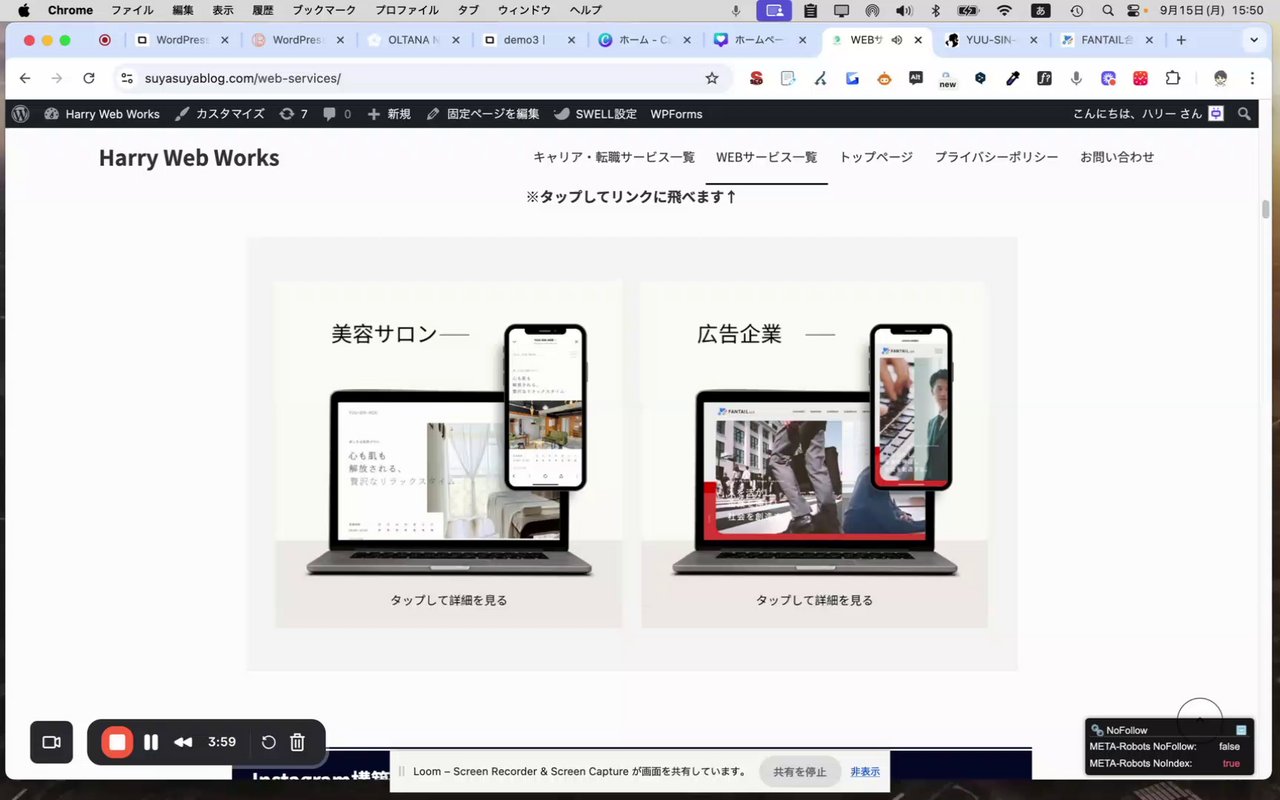Click the Harry Web Works site title
This screenshot has height=800, width=1280.
click(x=189, y=158)
